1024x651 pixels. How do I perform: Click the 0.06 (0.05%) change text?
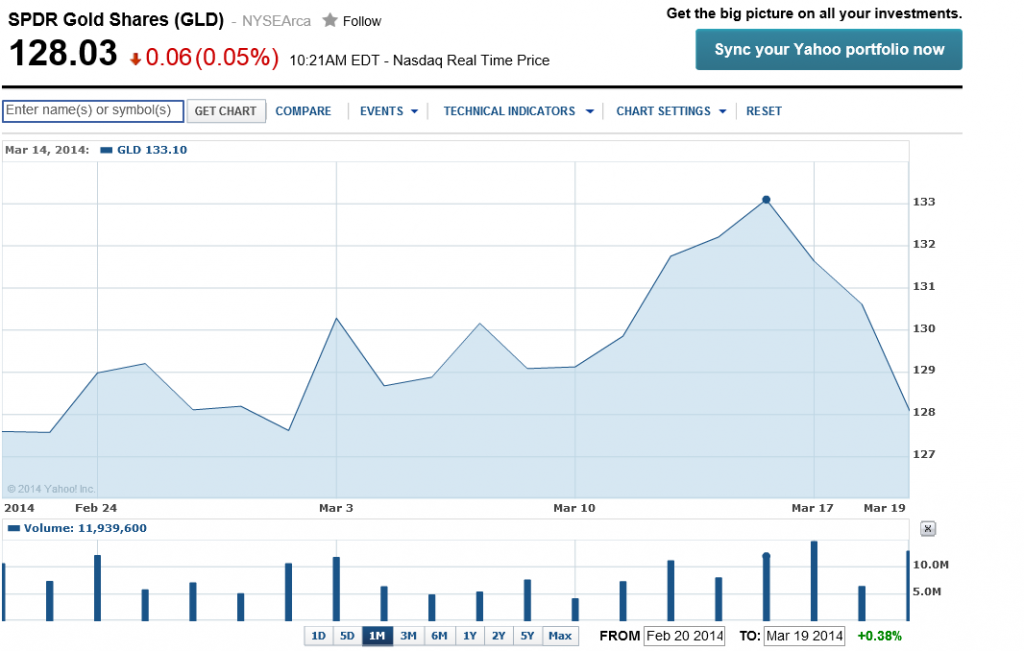[212, 57]
